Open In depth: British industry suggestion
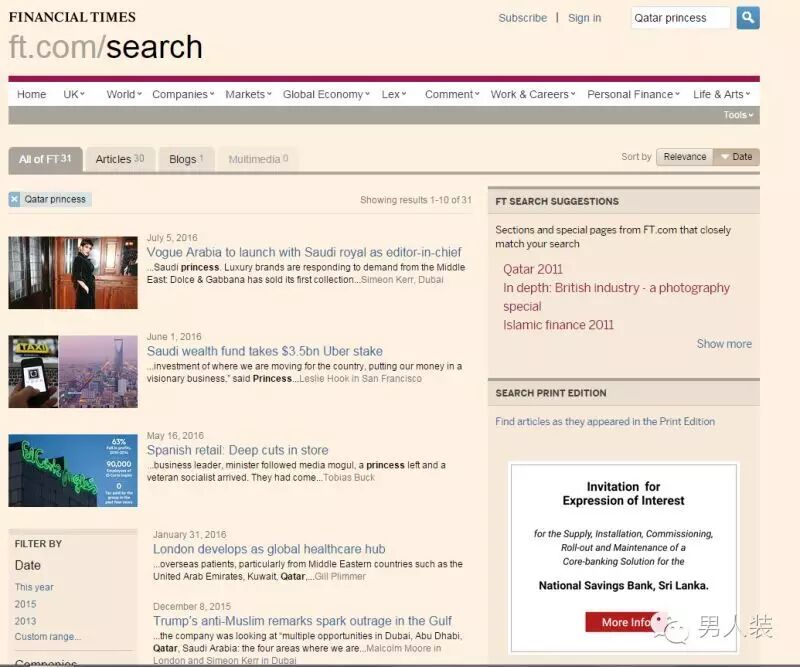Screen dimensions: 800x667 (616, 297)
